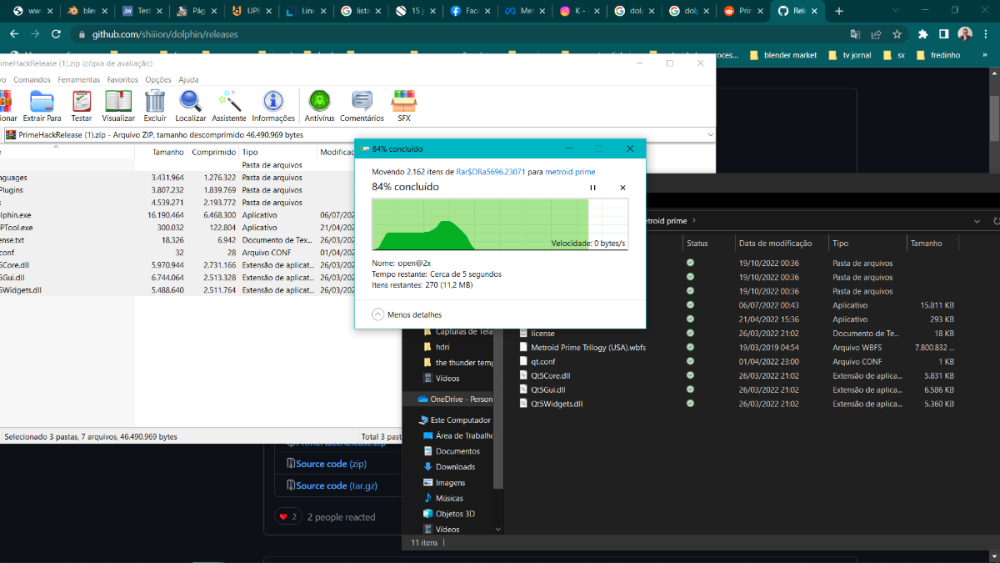The width and height of the screenshot is (1000, 563).
Task: Open the Chrome three-dot menu
Action: click(986, 34)
